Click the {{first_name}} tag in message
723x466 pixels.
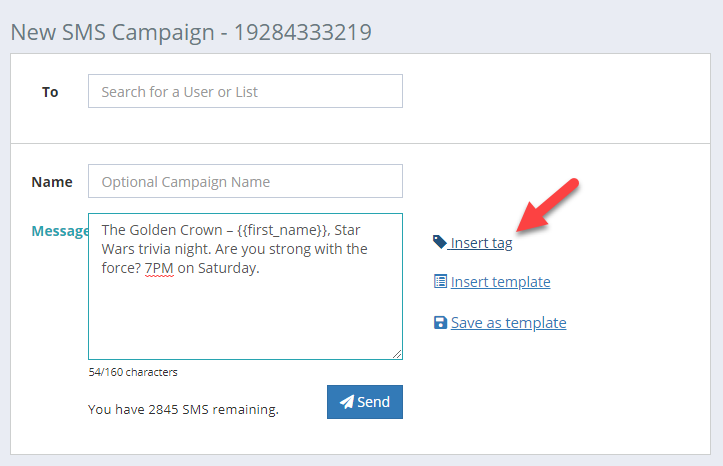[x=284, y=230]
